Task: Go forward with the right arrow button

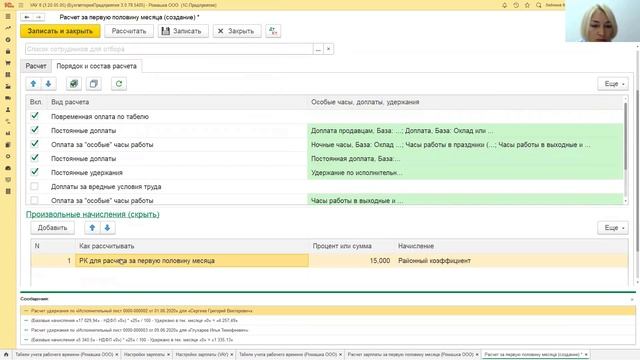Action: pyautogui.click(x=38, y=17)
